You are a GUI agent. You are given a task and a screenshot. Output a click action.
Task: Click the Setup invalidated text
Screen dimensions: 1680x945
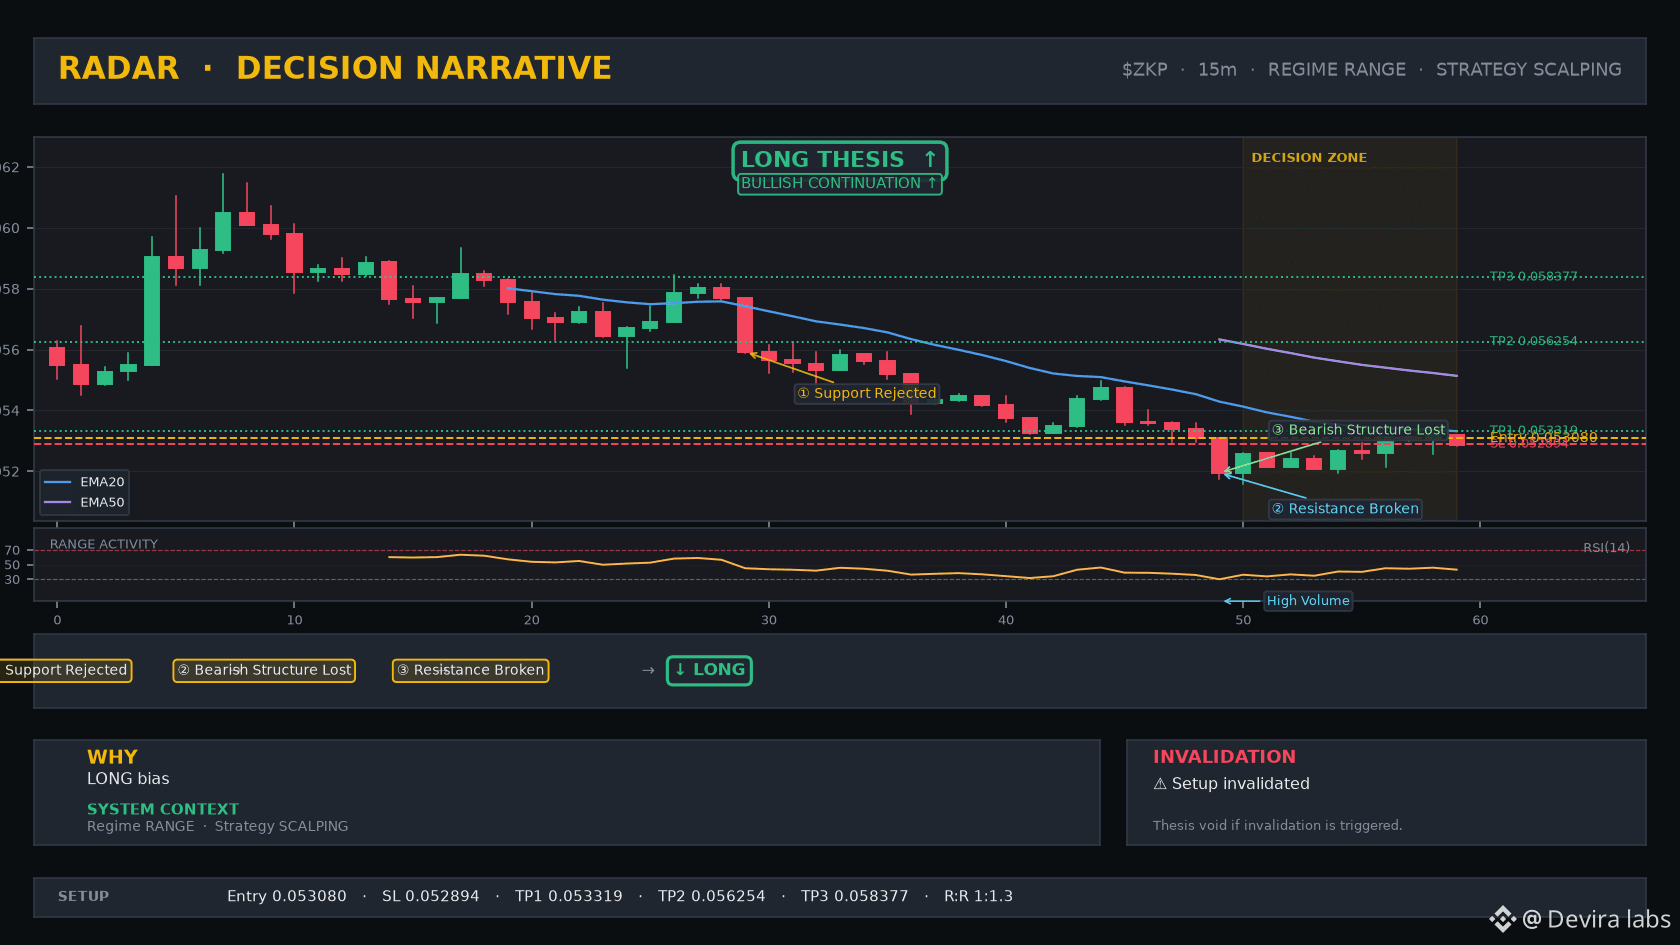(x=1241, y=784)
